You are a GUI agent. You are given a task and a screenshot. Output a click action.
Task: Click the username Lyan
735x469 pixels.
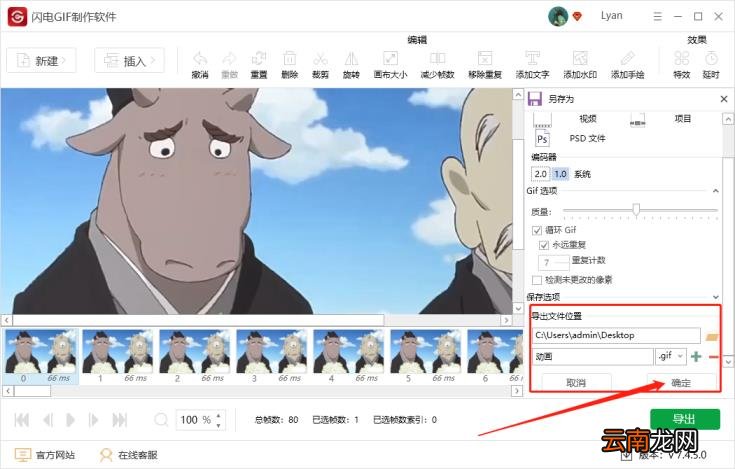point(612,15)
